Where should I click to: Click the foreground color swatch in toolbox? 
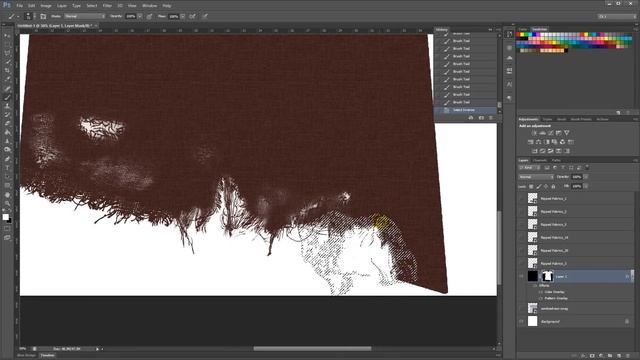[x=6, y=217]
